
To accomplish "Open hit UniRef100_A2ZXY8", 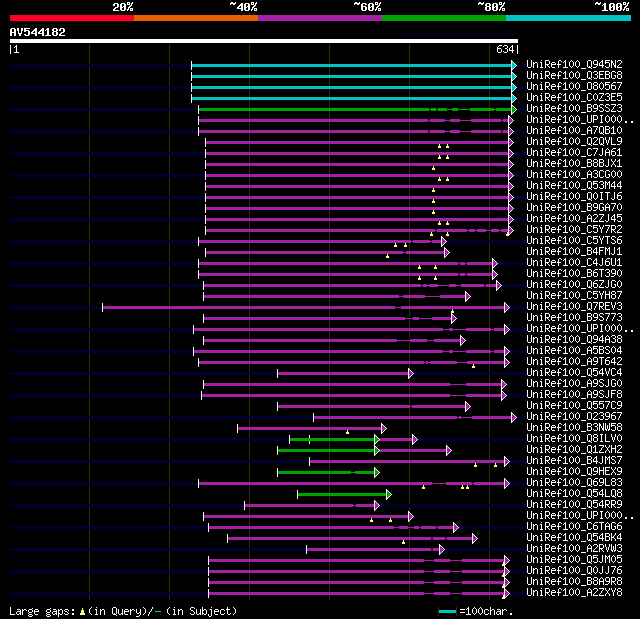I will [x=574, y=593].
